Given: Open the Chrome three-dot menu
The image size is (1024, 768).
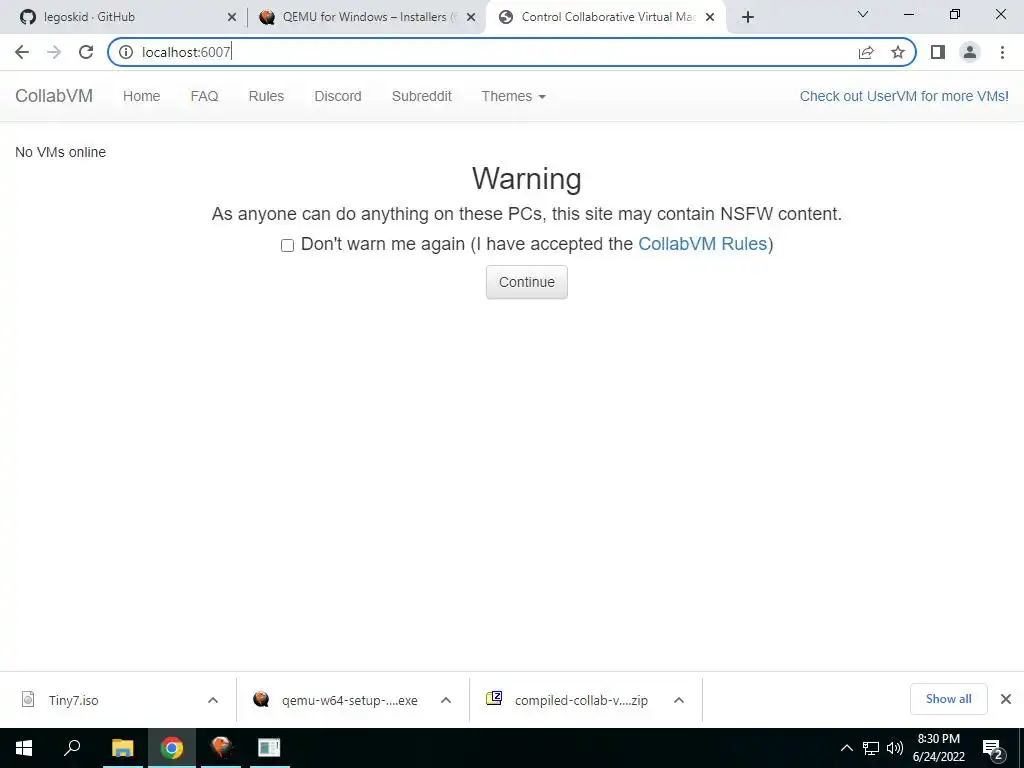Looking at the screenshot, I should [1002, 52].
